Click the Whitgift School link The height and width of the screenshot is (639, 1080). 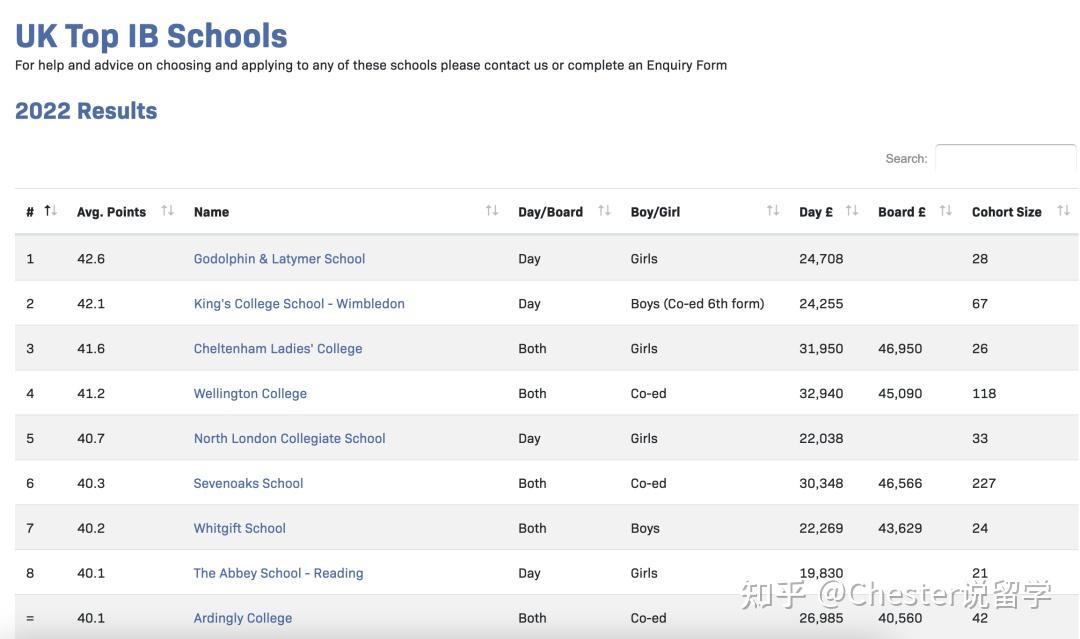pyautogui.click(x=239, y=529)
